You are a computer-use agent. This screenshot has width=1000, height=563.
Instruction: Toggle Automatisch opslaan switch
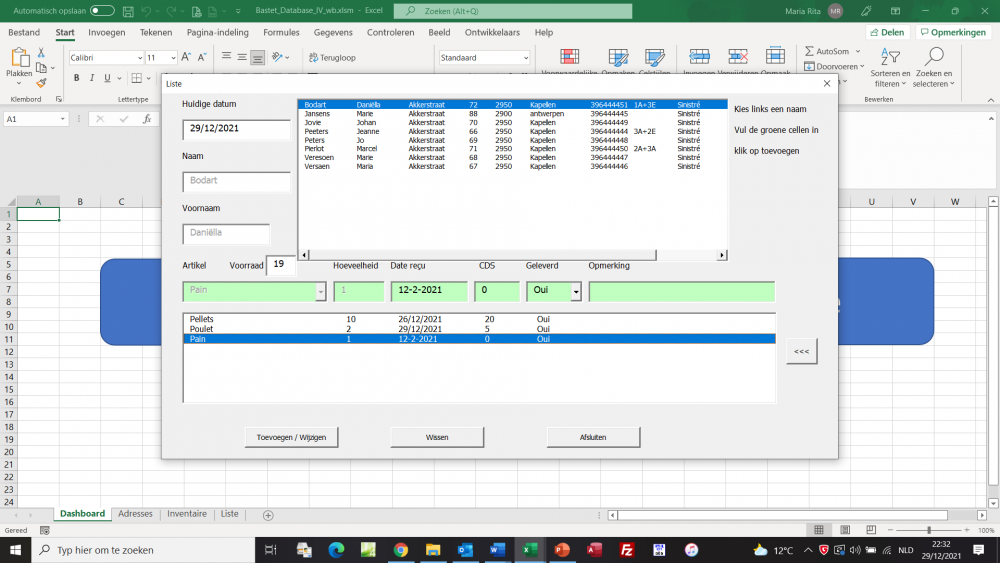coord(101,11)
